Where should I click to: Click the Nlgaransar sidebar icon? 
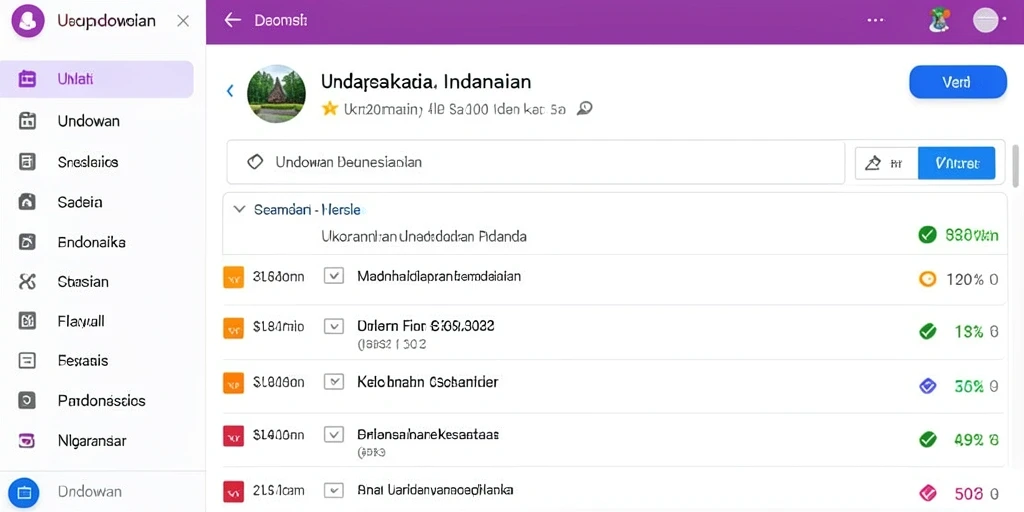27,440
